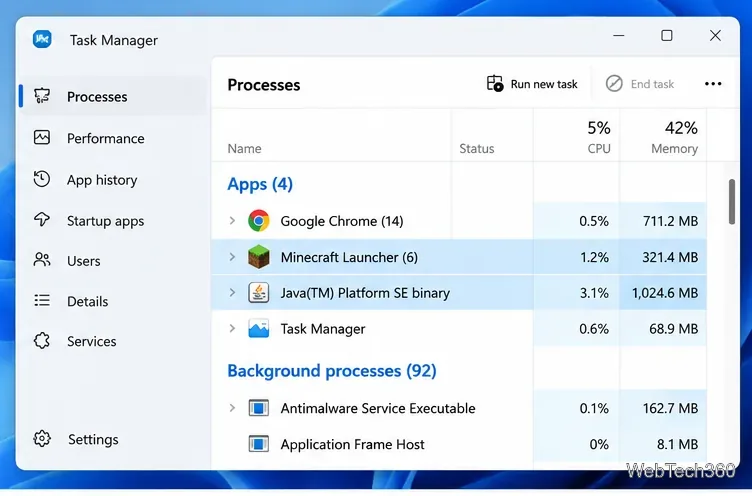Click the Services puzzle icon
752x496 pixels.
[42, 341]
